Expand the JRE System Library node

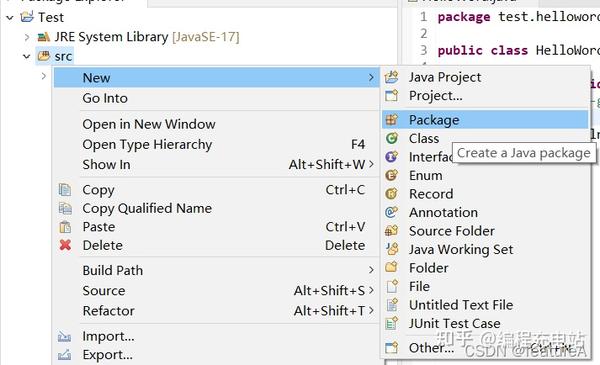(26, 37)
